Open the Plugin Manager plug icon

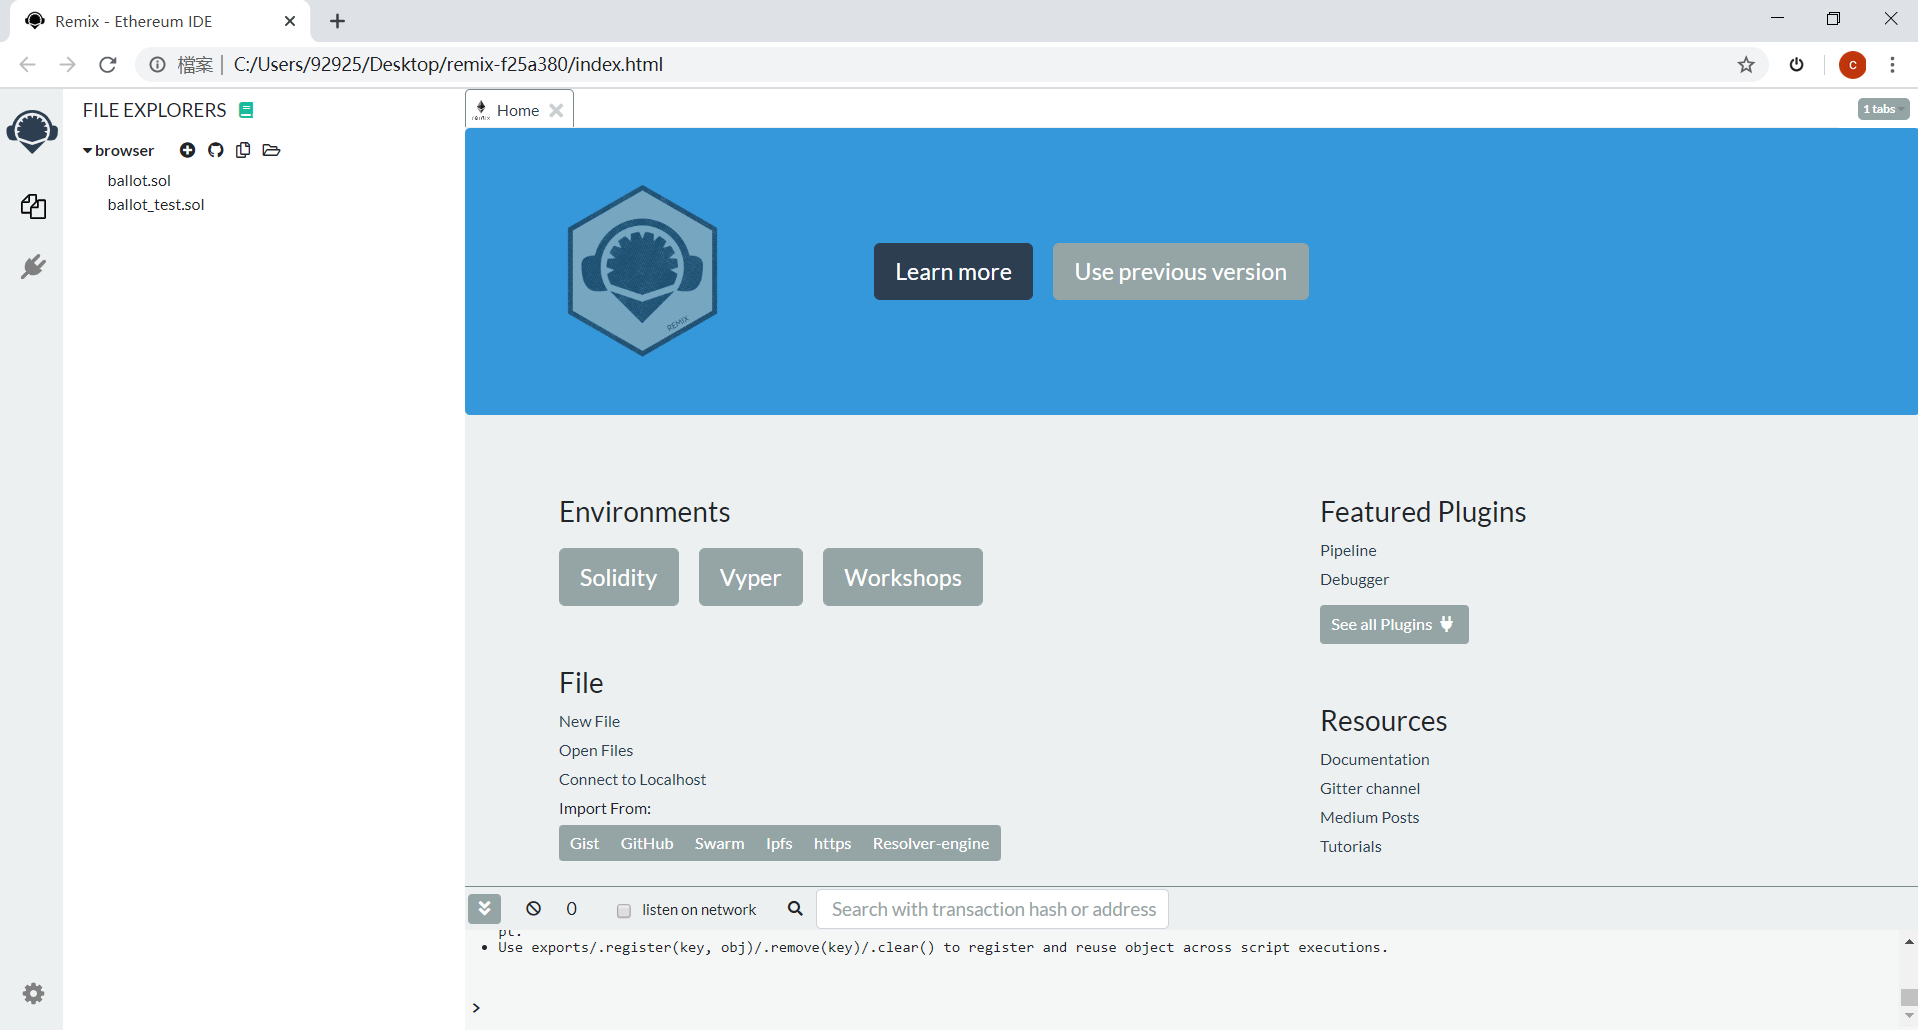click(33, 266)
